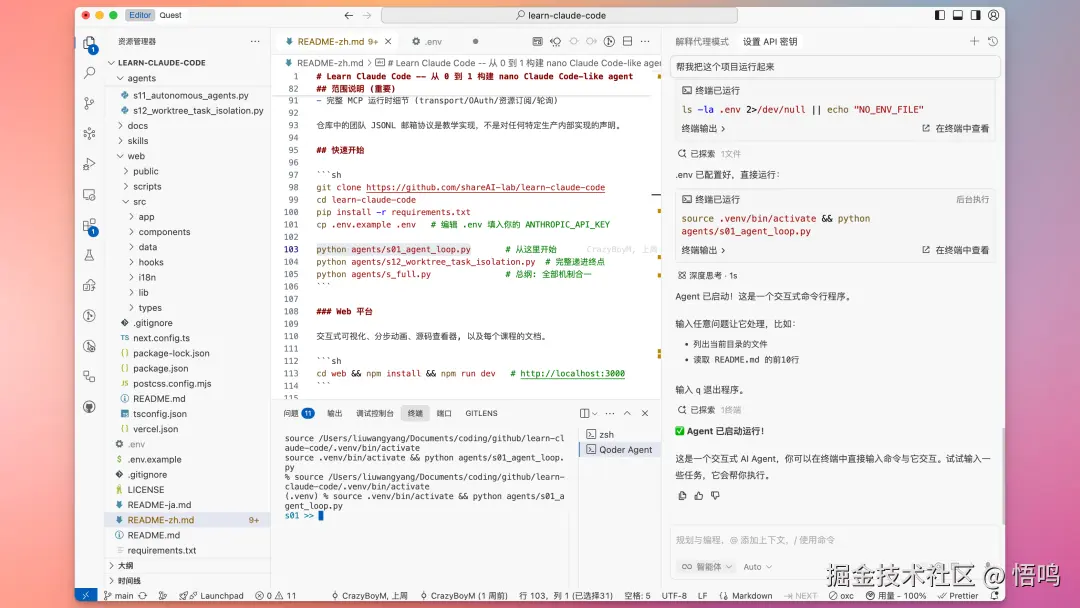
Task: Start a new chat with plus icon
Action: [974, 41]
